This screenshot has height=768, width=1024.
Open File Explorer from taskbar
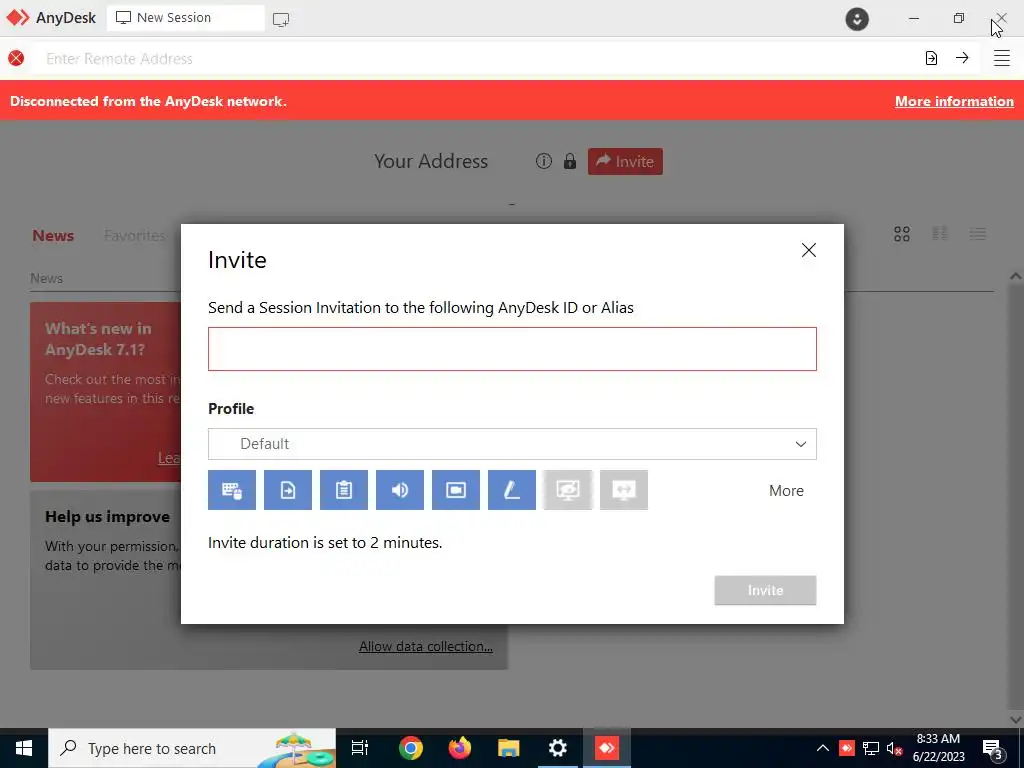pyautogui.click(x=509, y=748)
